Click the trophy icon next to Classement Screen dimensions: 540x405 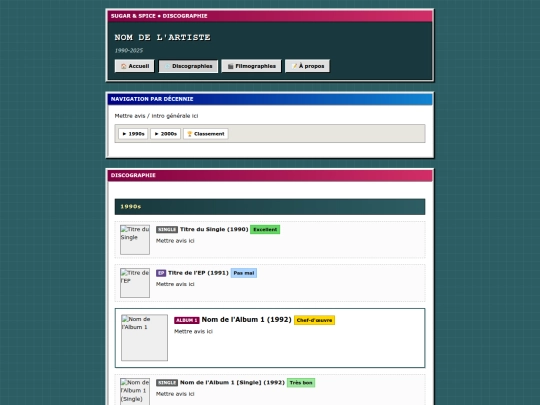(189, 134)
